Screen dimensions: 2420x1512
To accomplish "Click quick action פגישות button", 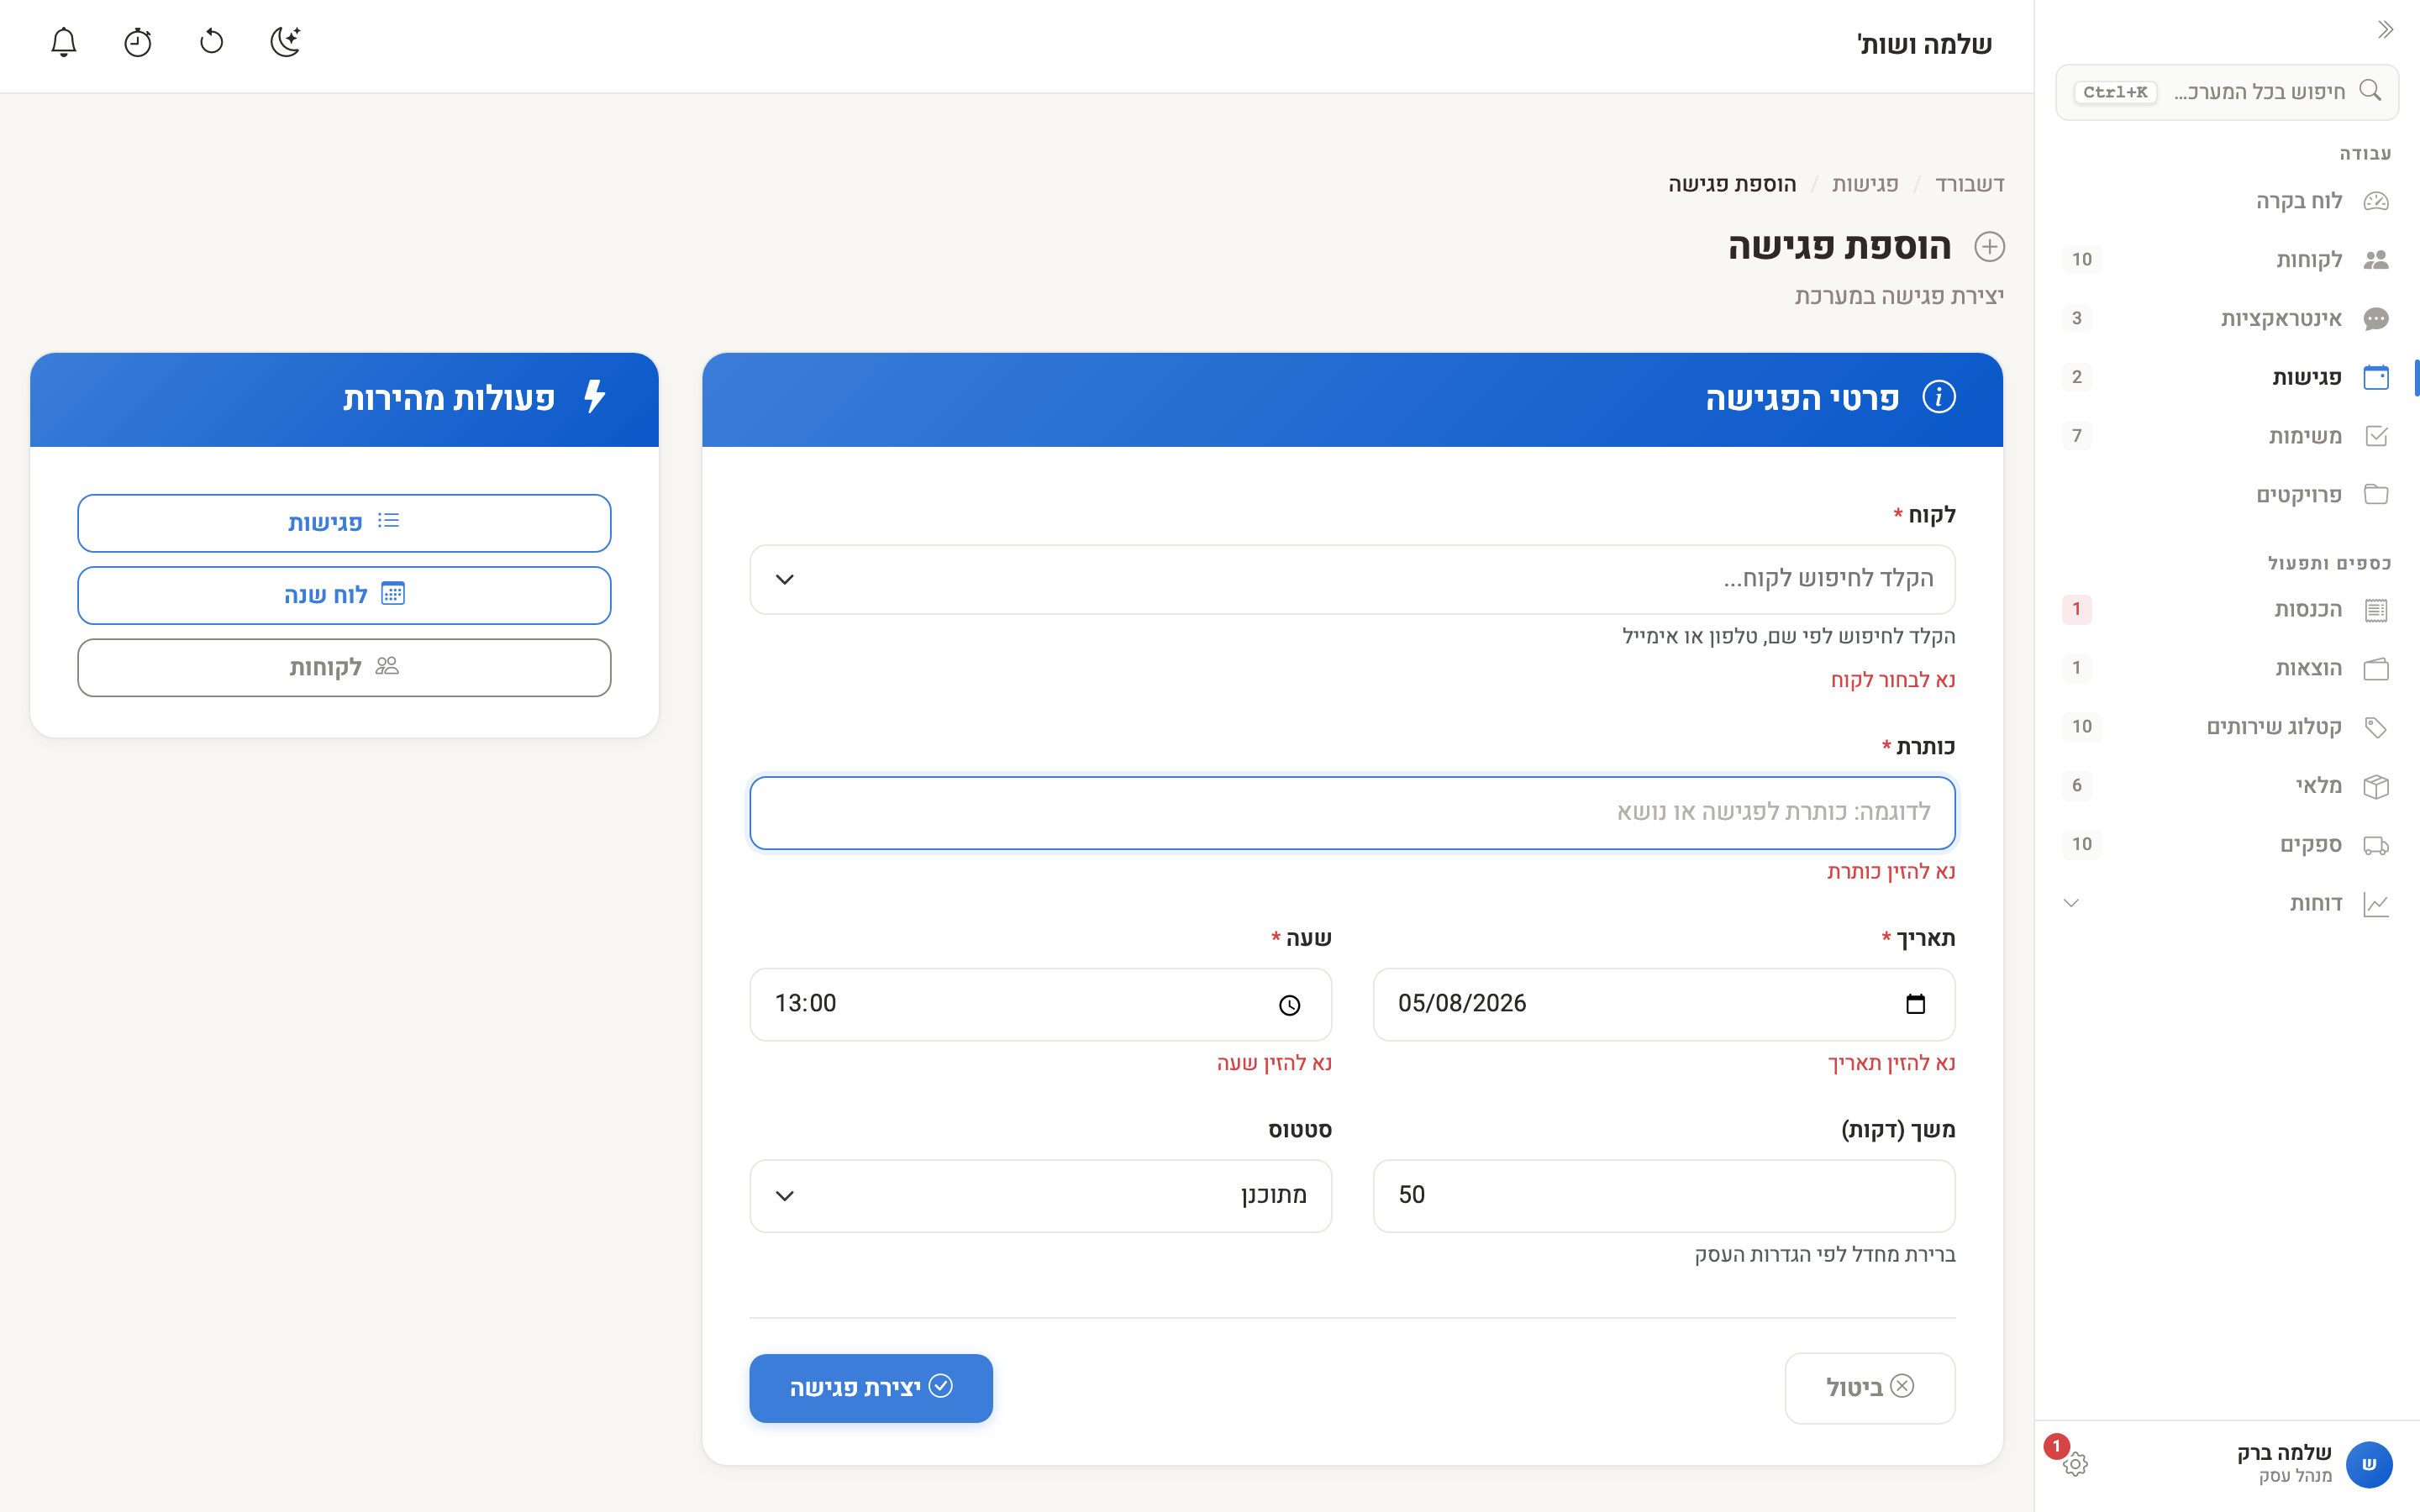I will coord(344,523).
